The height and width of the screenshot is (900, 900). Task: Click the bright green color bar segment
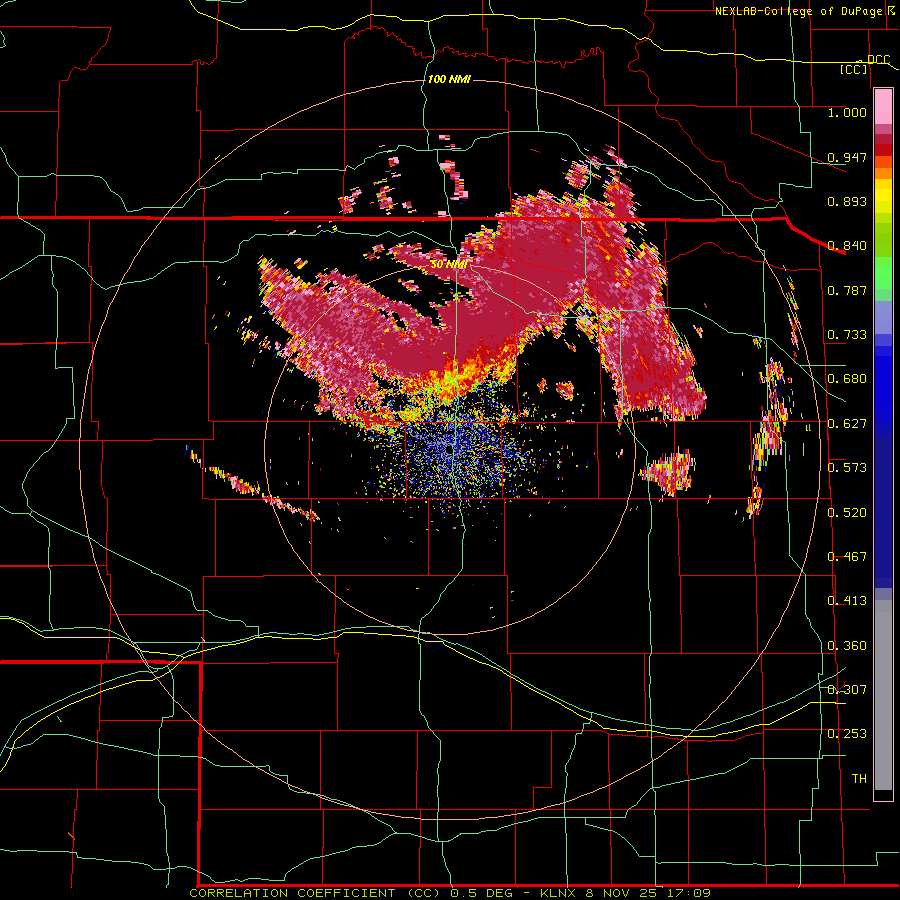click(883, 273)
